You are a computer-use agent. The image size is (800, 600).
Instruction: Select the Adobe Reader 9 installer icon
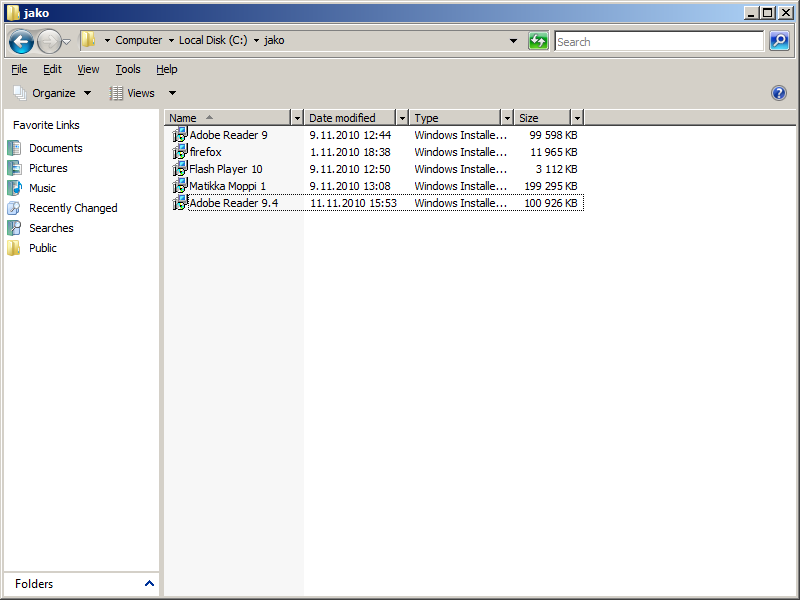[x=180, y=135]
